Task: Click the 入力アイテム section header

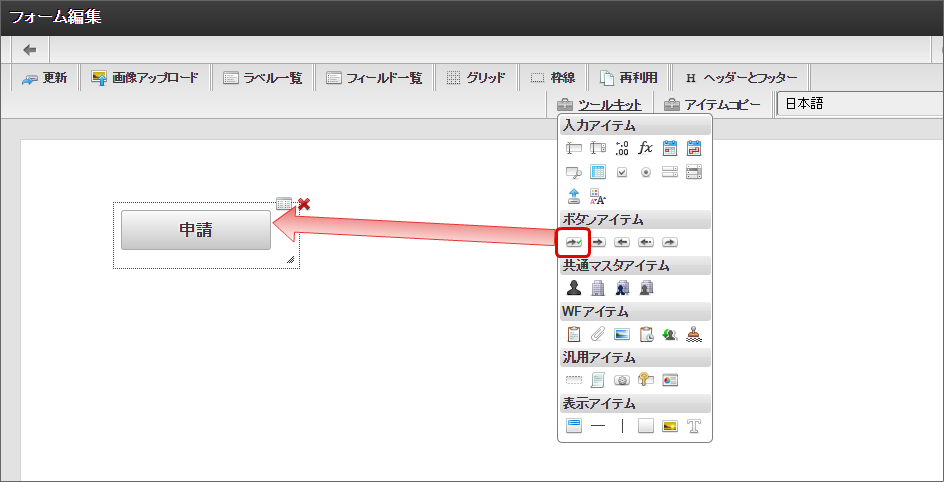Action: pos(635,126)
